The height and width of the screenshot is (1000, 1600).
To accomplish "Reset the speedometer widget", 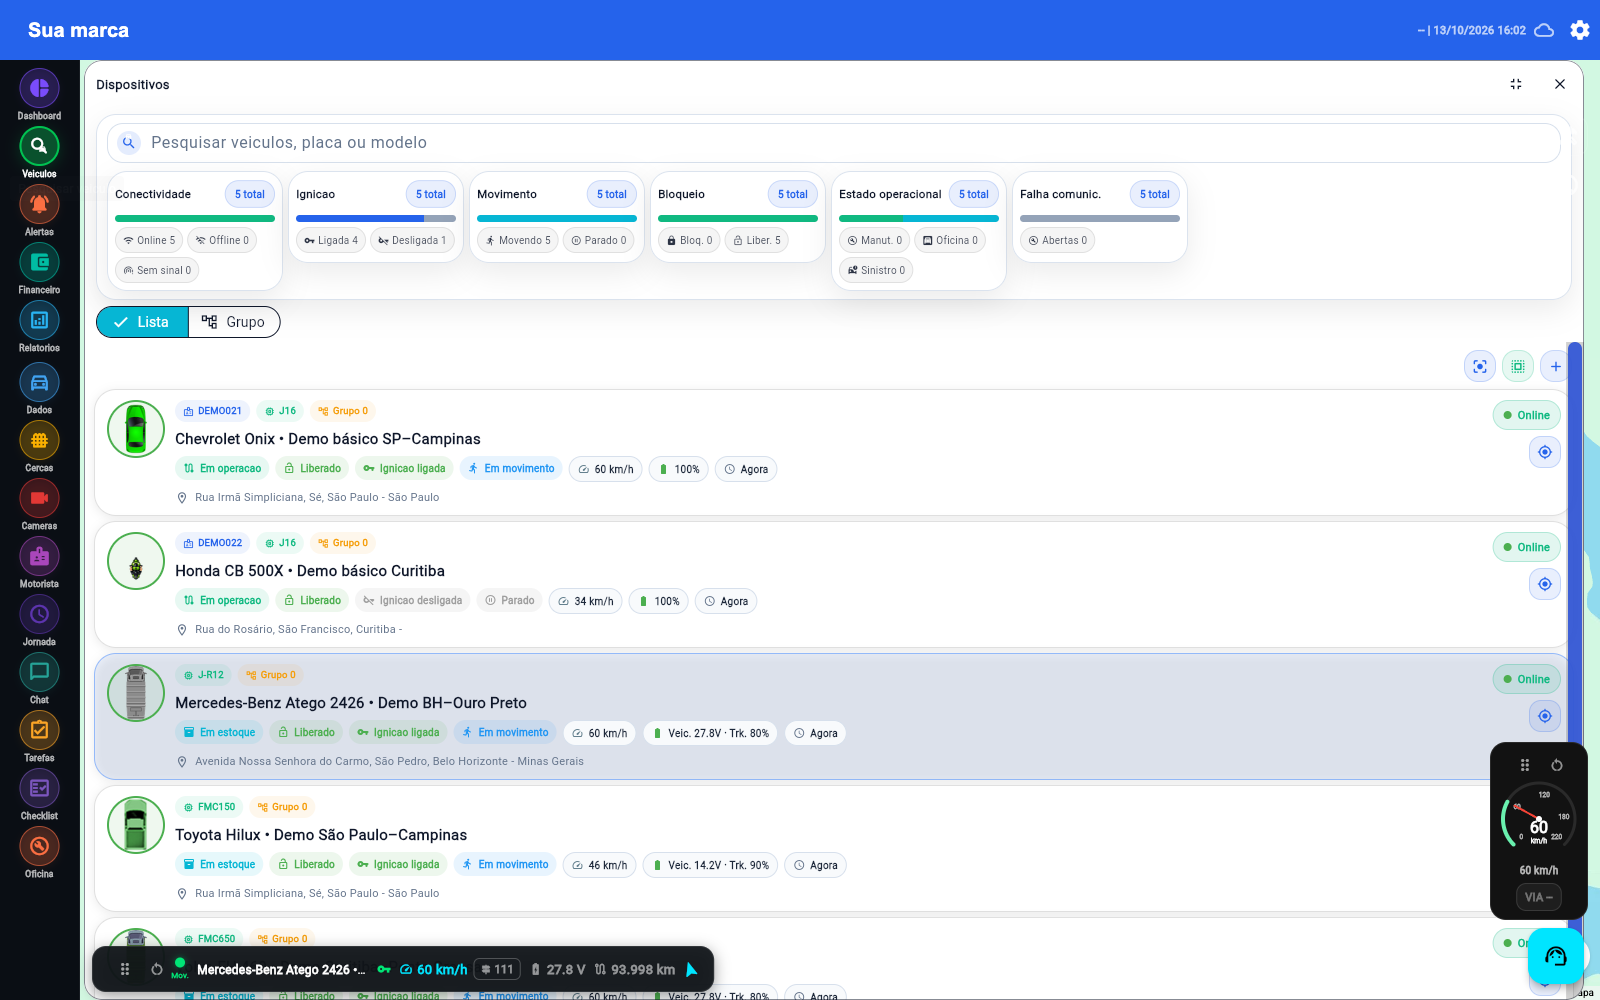I will (x=1557, y=765).
